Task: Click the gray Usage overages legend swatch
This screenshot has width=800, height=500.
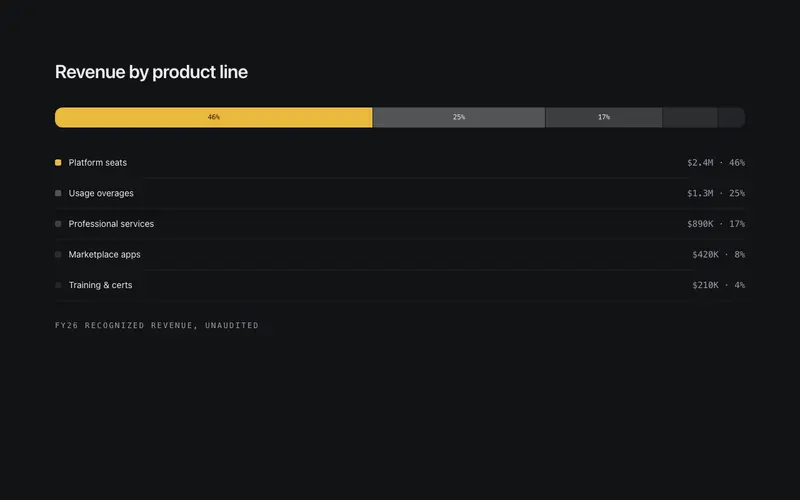Action: coord(58,193)
